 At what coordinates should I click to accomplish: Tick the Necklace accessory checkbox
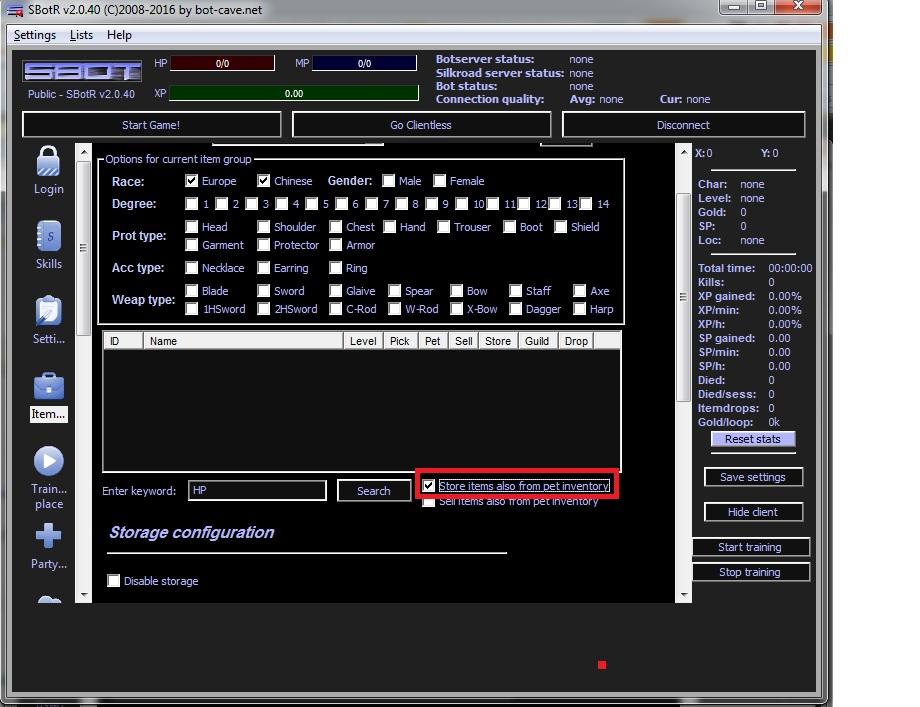click(191, 268)
